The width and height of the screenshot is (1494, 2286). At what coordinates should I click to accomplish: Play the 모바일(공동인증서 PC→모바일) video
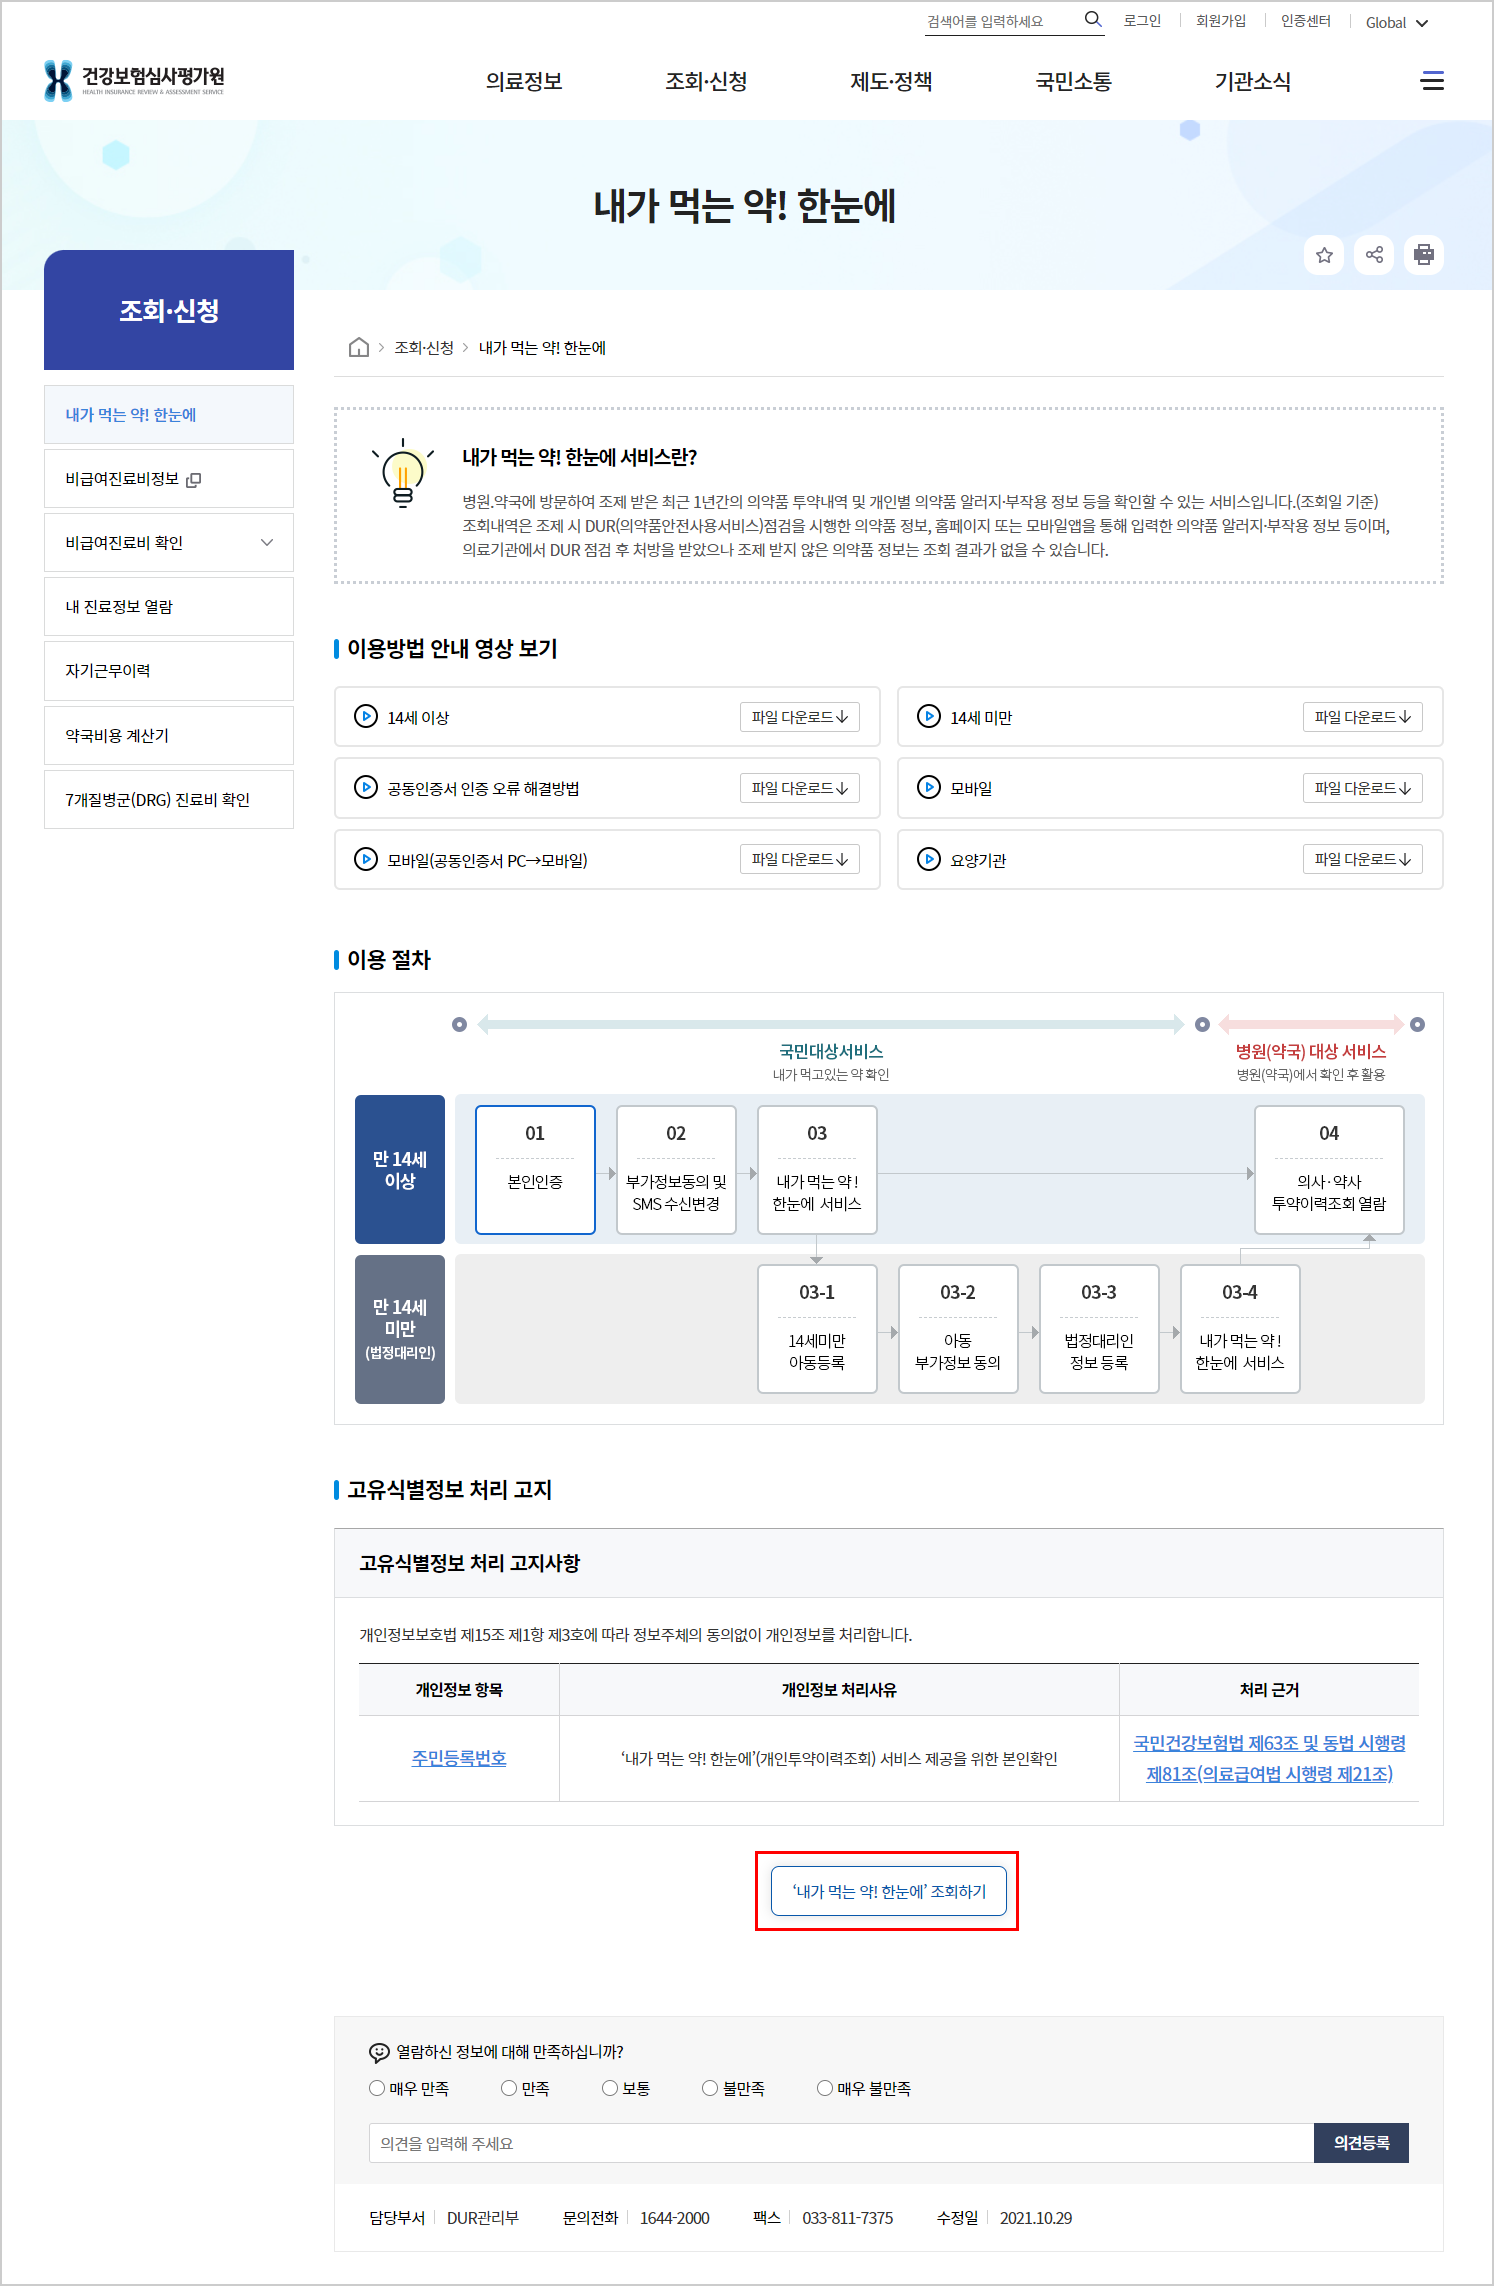pos(366,859)
